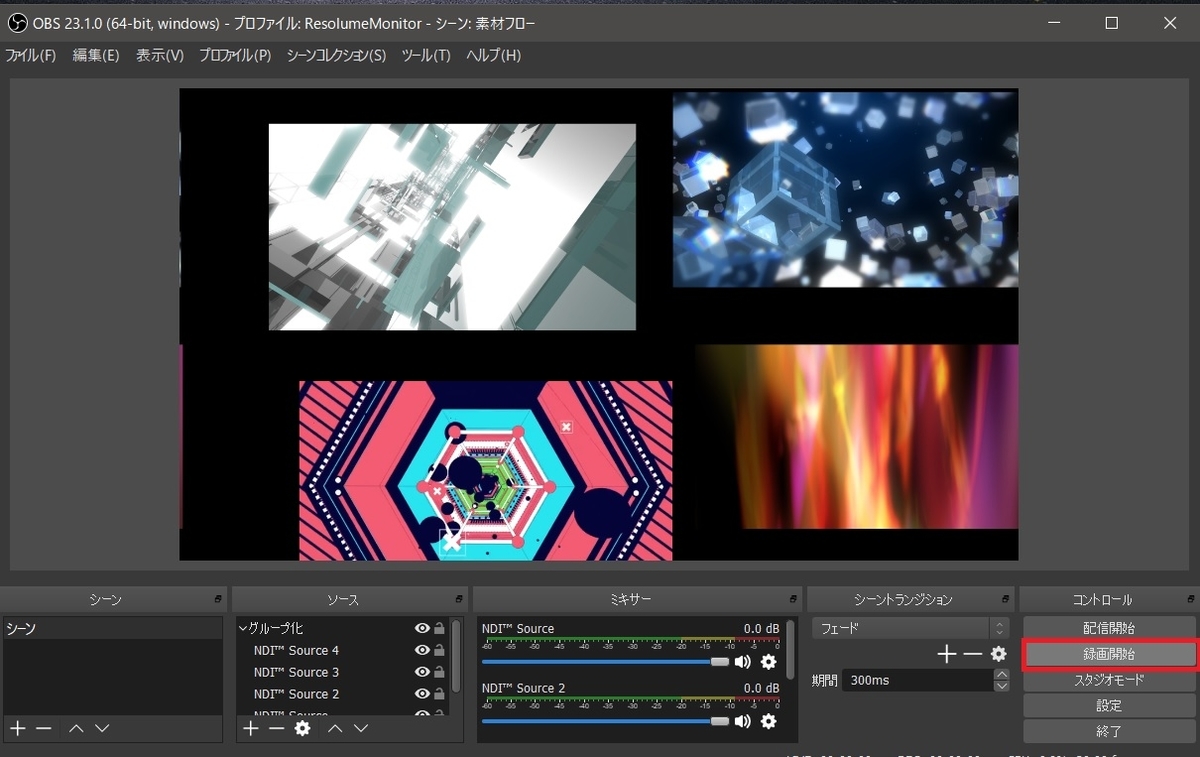This screenshot has height=757, width=1200.
Task: Click the blue cubes preview clip
Action: click(845, 190)
